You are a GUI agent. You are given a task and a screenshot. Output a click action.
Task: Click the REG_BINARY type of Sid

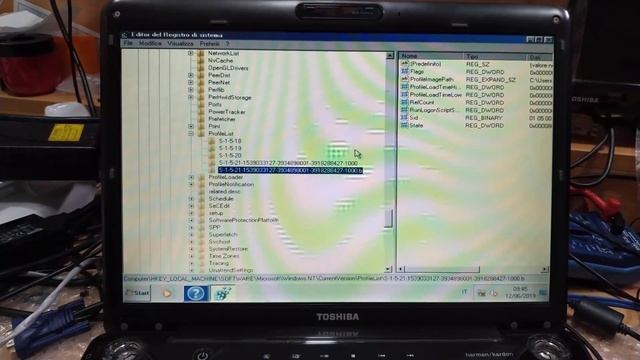click(x=484, y=118)
